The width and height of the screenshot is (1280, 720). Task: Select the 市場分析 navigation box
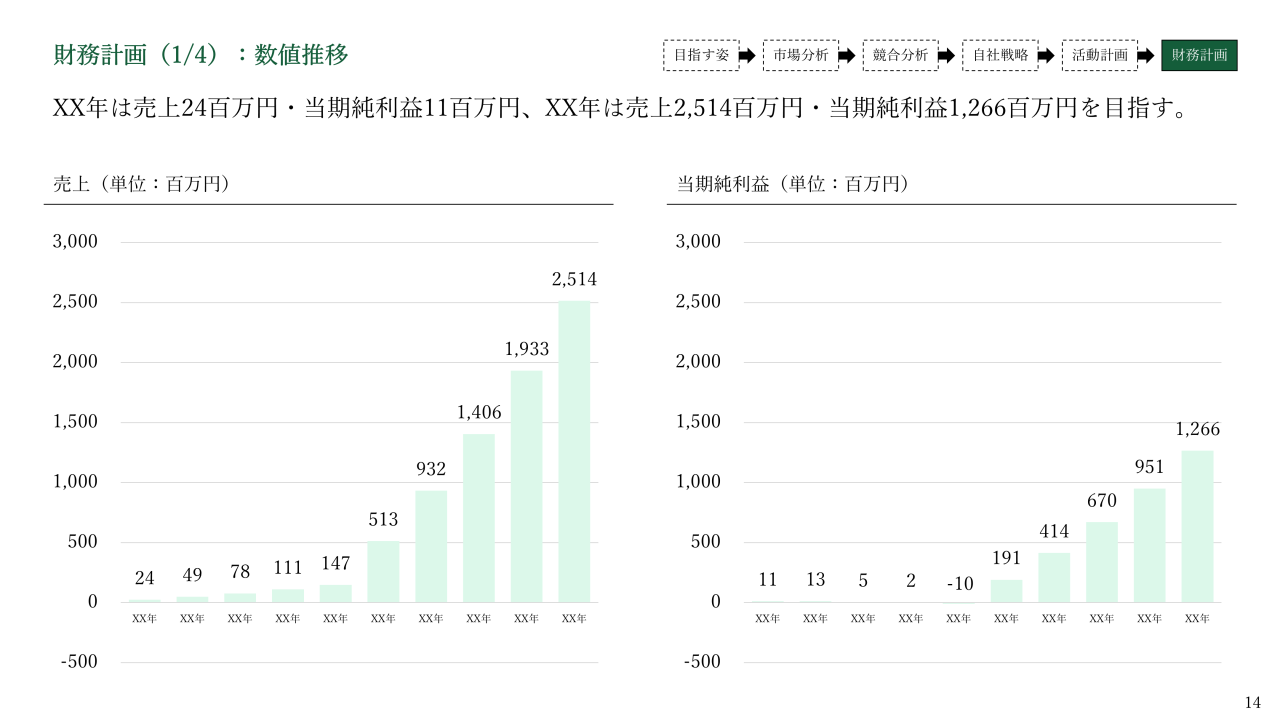pyautogui.click(x=801, y=55)
